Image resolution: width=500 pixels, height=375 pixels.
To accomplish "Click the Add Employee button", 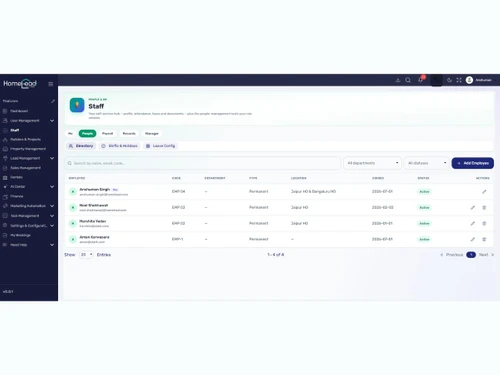I will (x=473, y=163).
